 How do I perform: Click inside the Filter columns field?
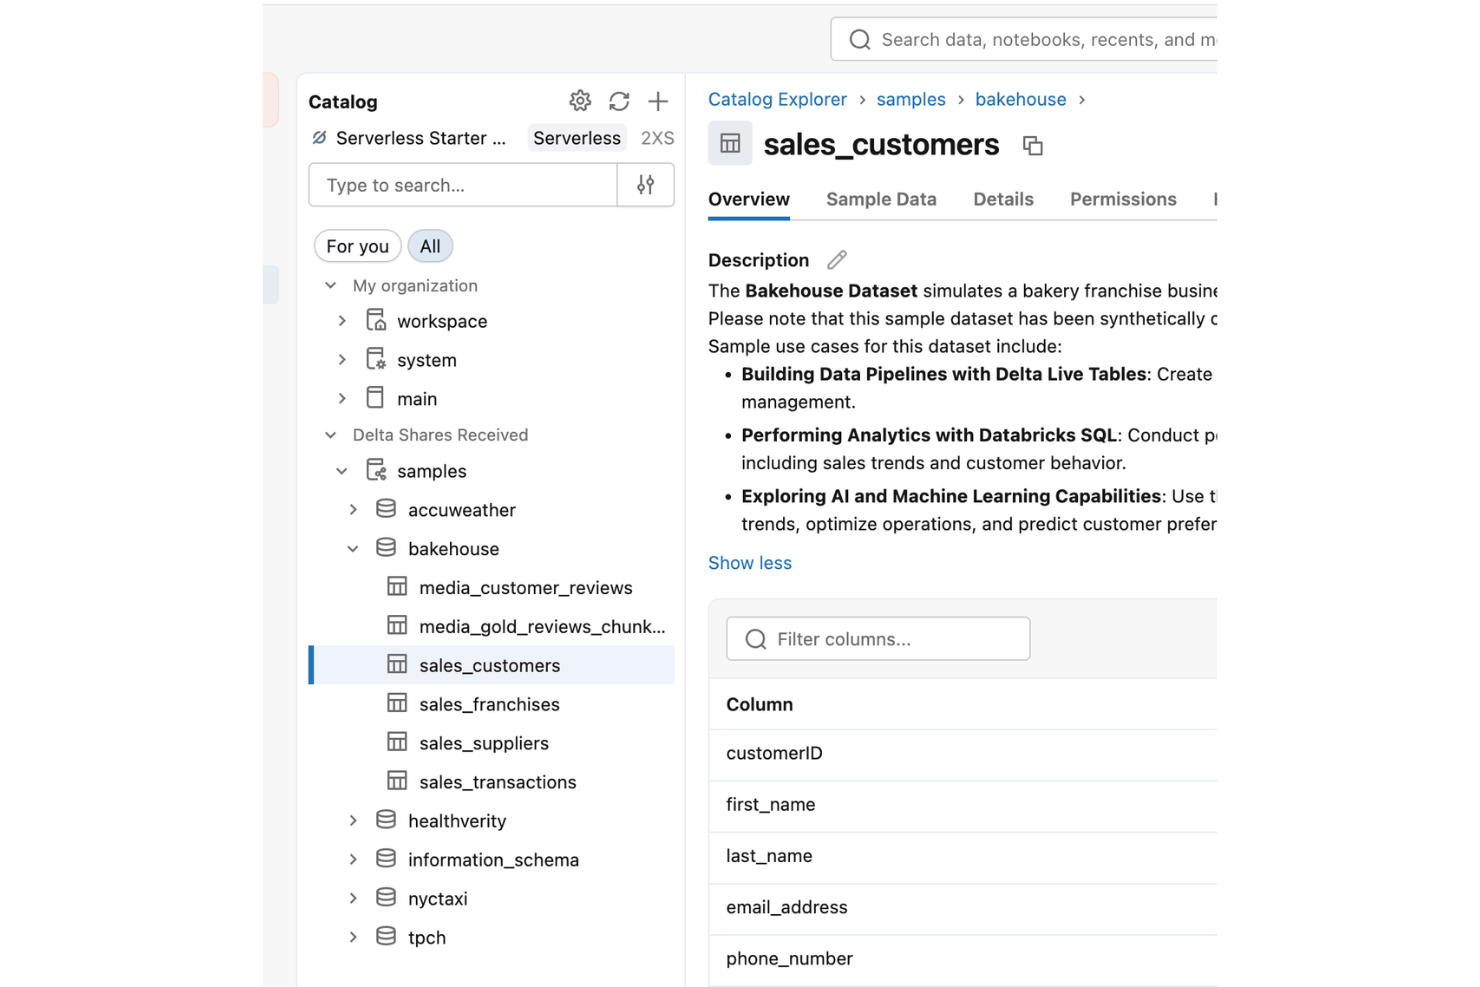(x=877, y=638)
